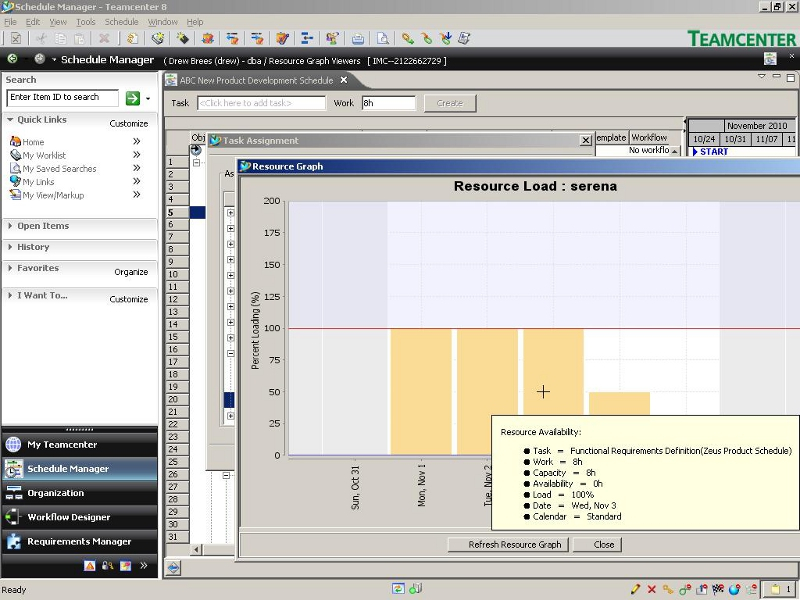Click the green search Go arrow
This screenshot has width=800, height=600.
(133, 98)
